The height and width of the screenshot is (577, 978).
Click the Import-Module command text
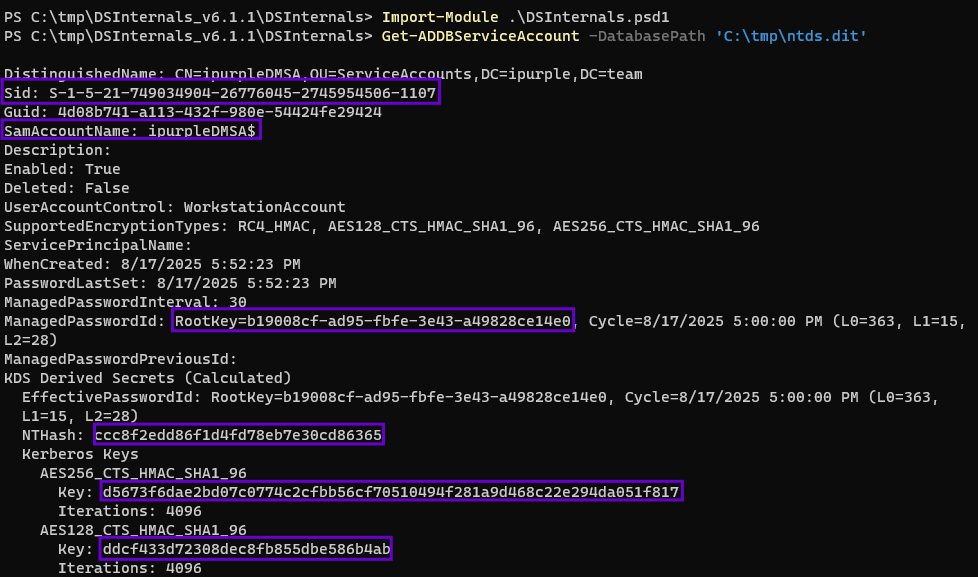(x=437, y=17)
